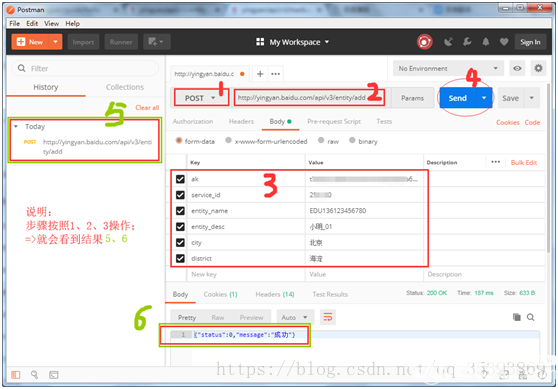This screenshot has height=389, width=558.
Task: Show response Headers (14) tab
Action: click(275, 294)
